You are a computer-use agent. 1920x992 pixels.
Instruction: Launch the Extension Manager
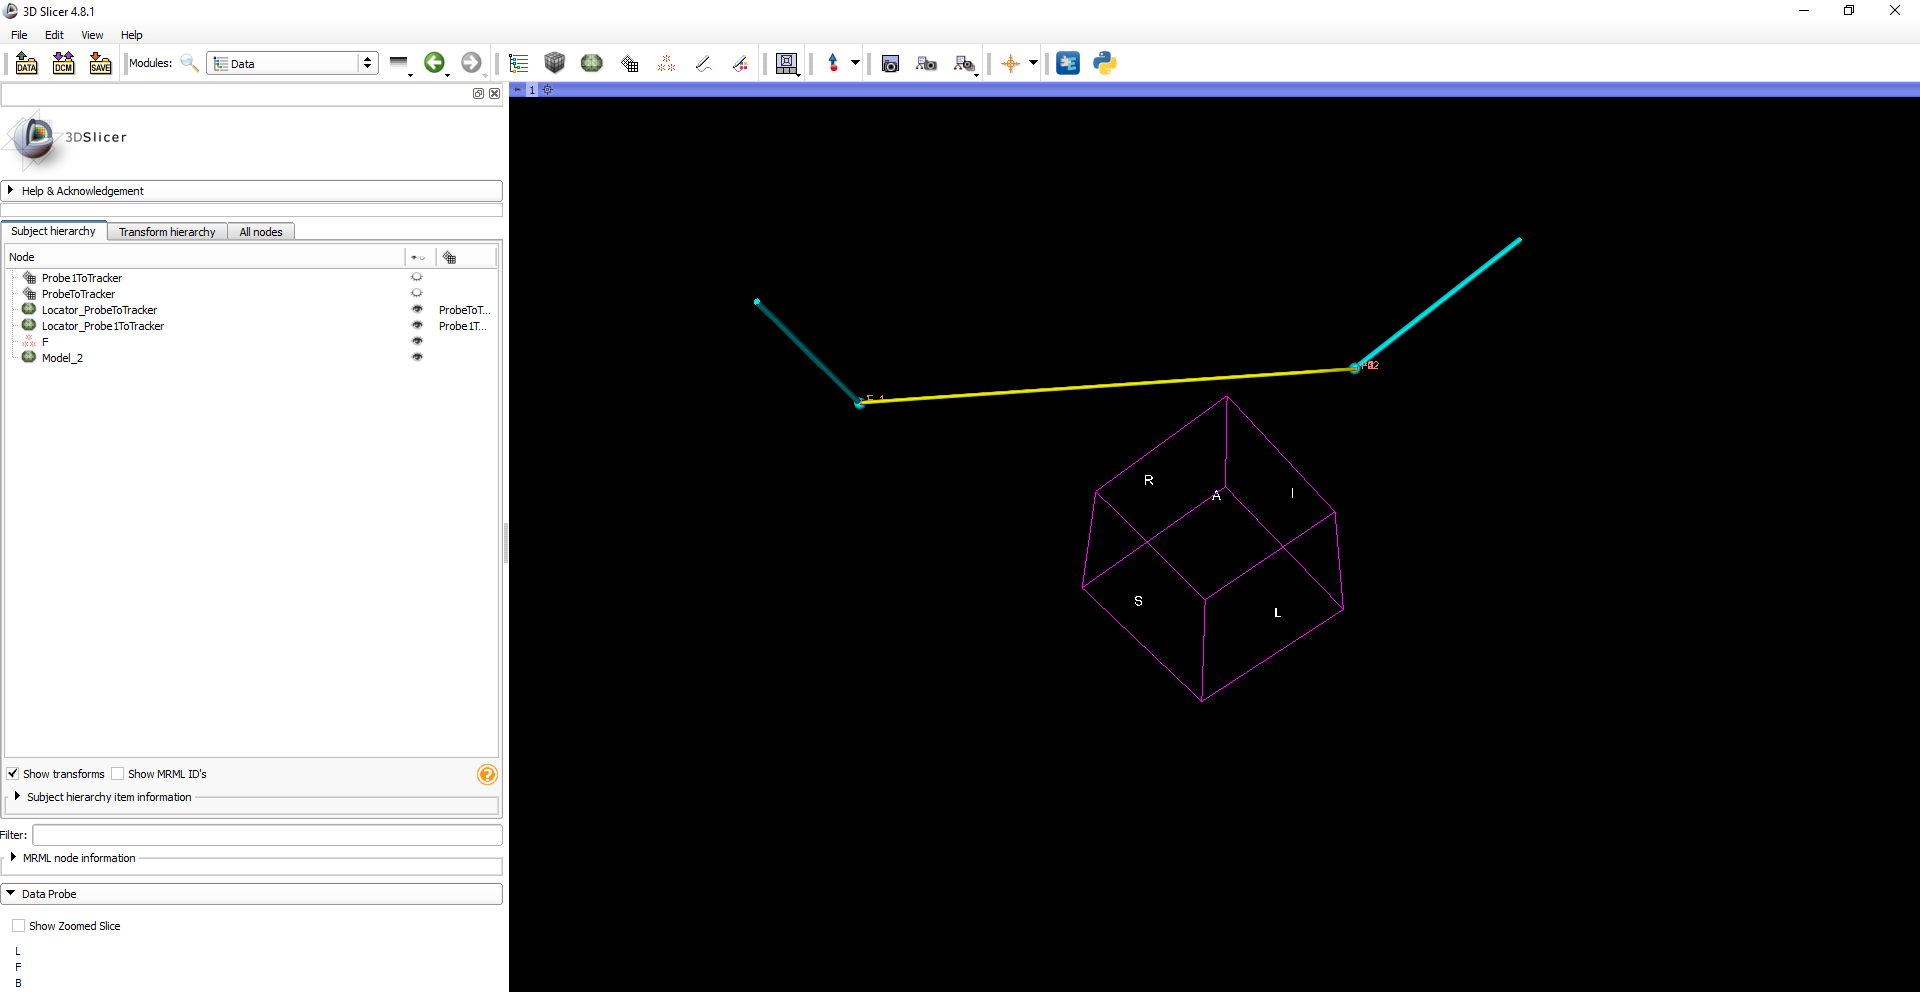click(x=1068, y=63)
